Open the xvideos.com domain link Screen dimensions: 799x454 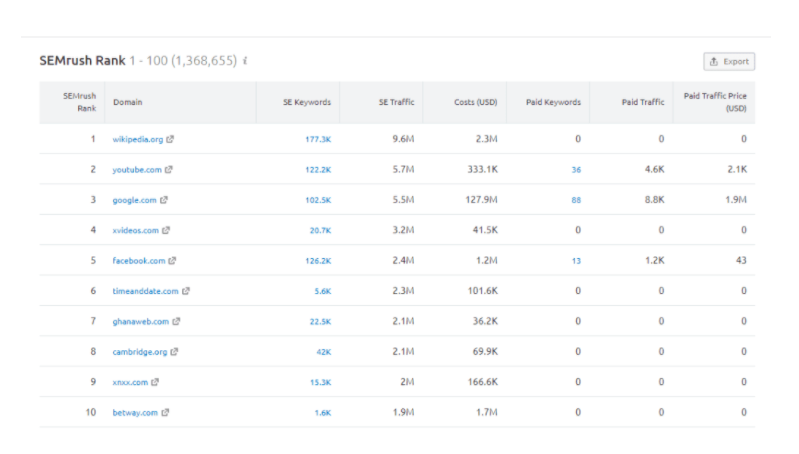[136, 230]
